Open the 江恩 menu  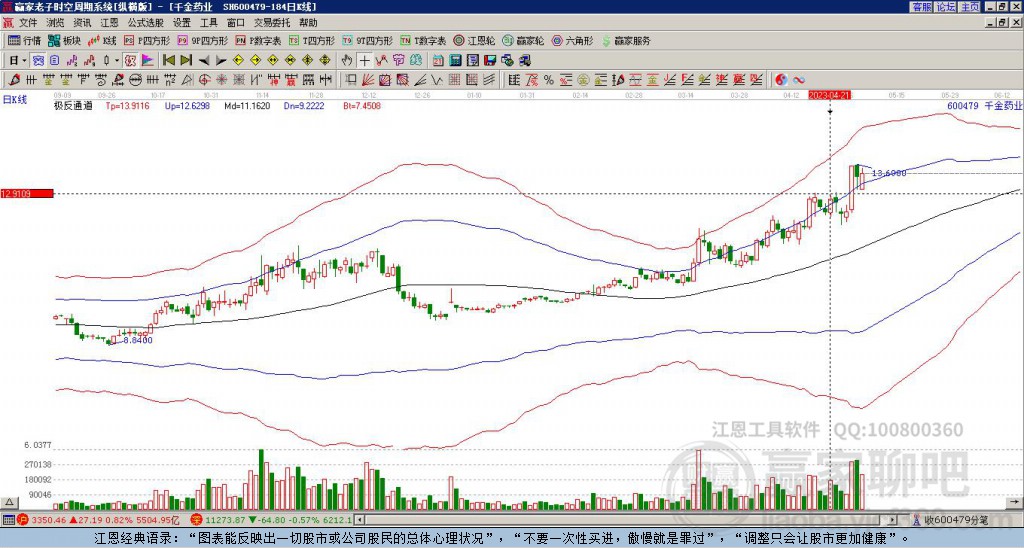(x=109, y=23)
